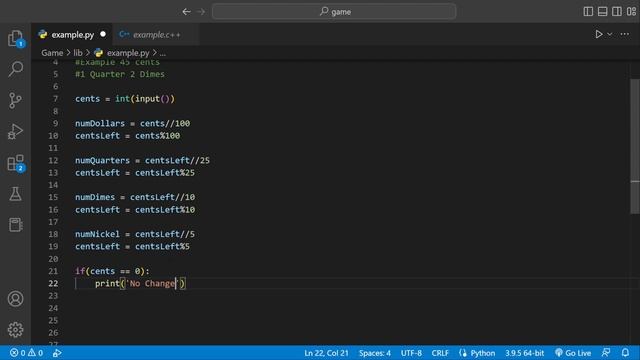Open the Manage gear icon
Image resolution: width=640 pixels, height=360 pixels.
pyautogui.click(x=16, y=329)
